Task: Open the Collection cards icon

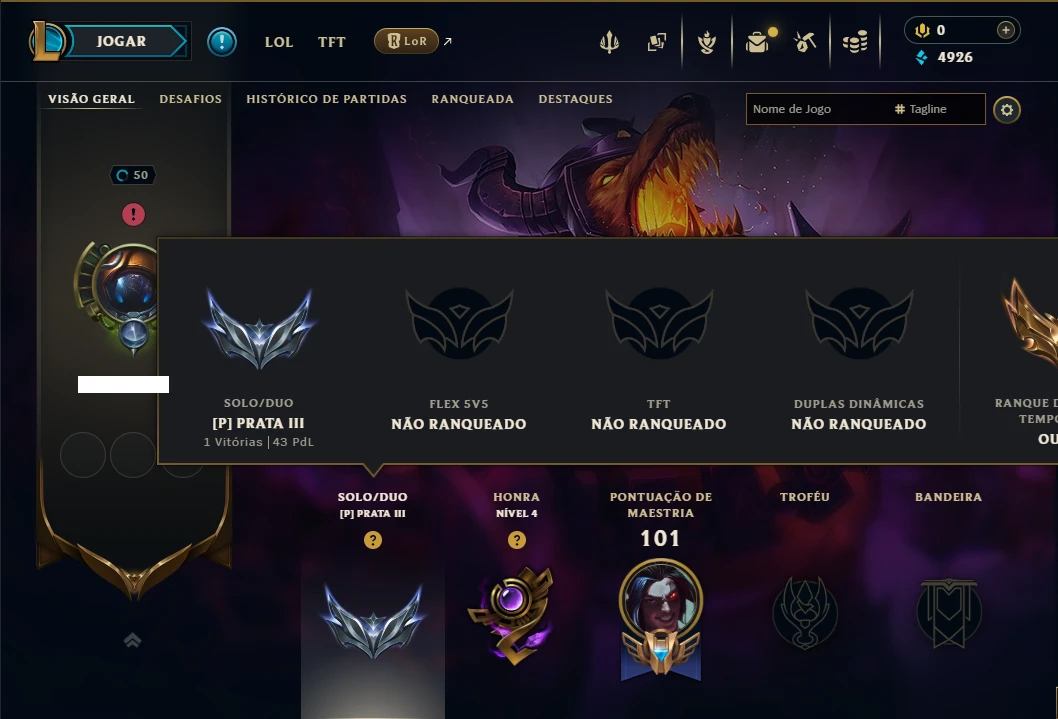Action: pyautogui.click(x=657, y=42)
